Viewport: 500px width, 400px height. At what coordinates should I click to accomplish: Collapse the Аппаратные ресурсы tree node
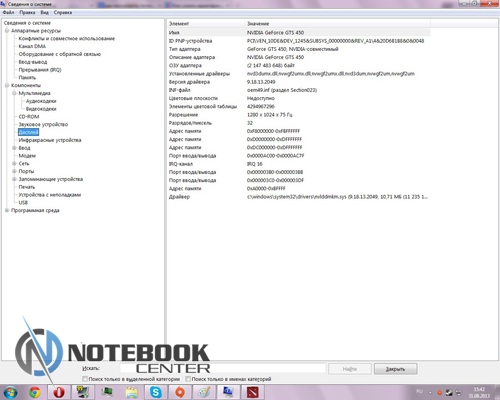tap(7, 31)
